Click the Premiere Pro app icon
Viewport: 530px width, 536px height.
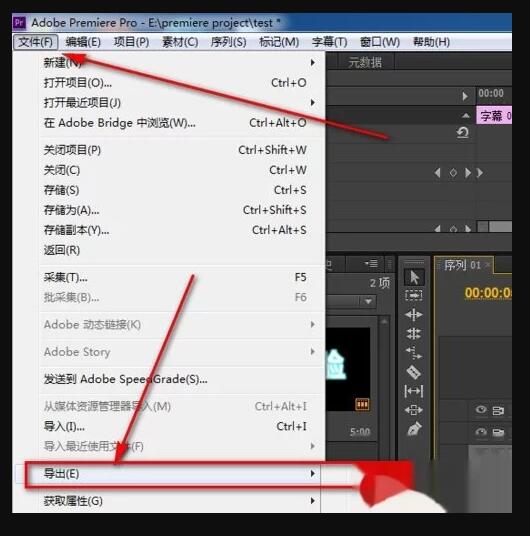19,23
